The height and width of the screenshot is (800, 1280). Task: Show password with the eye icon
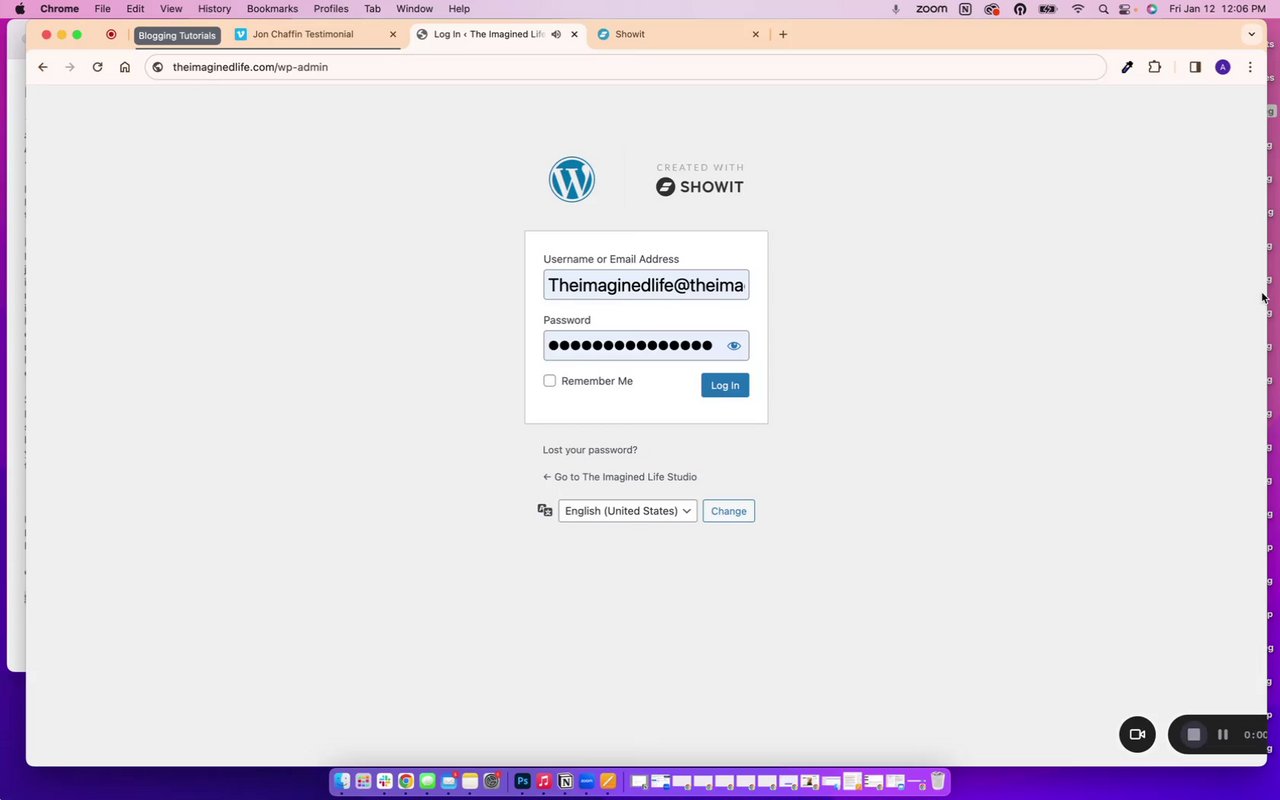734,346
